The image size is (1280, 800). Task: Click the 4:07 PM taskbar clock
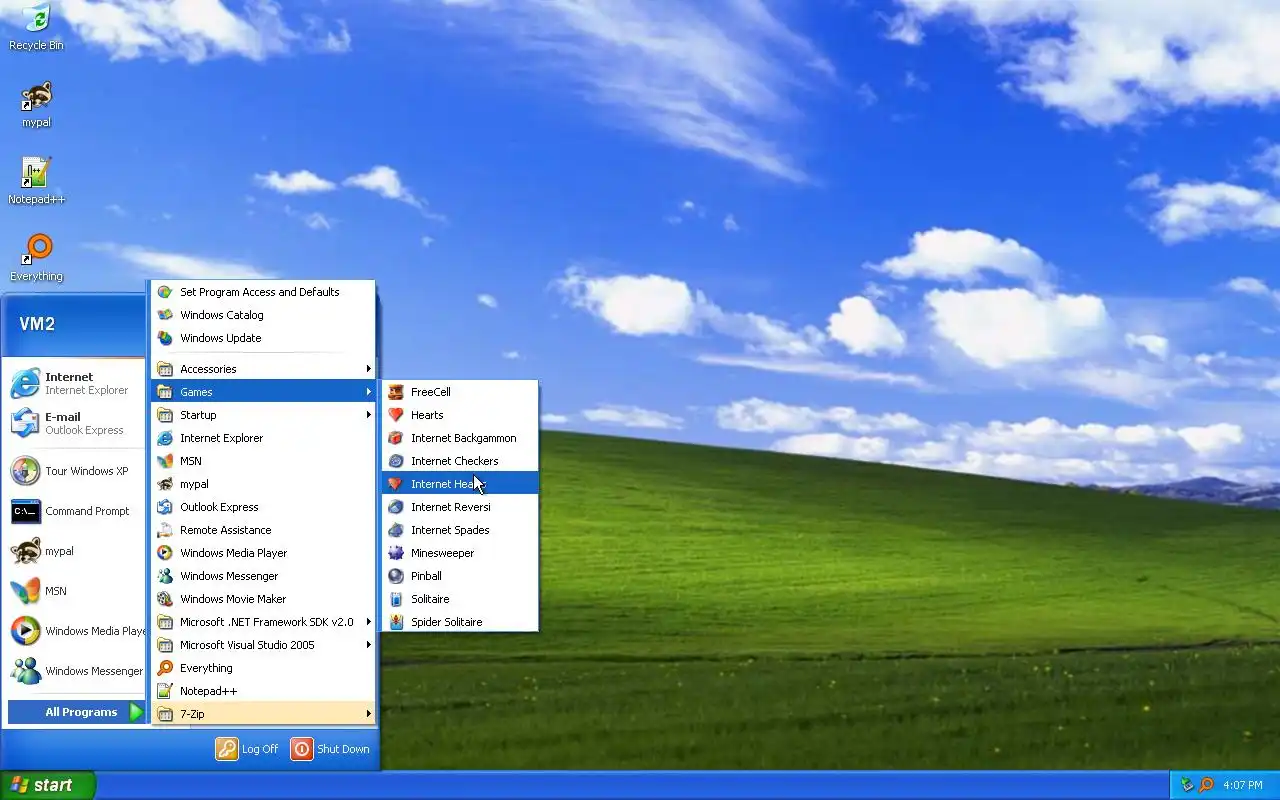1243,785
